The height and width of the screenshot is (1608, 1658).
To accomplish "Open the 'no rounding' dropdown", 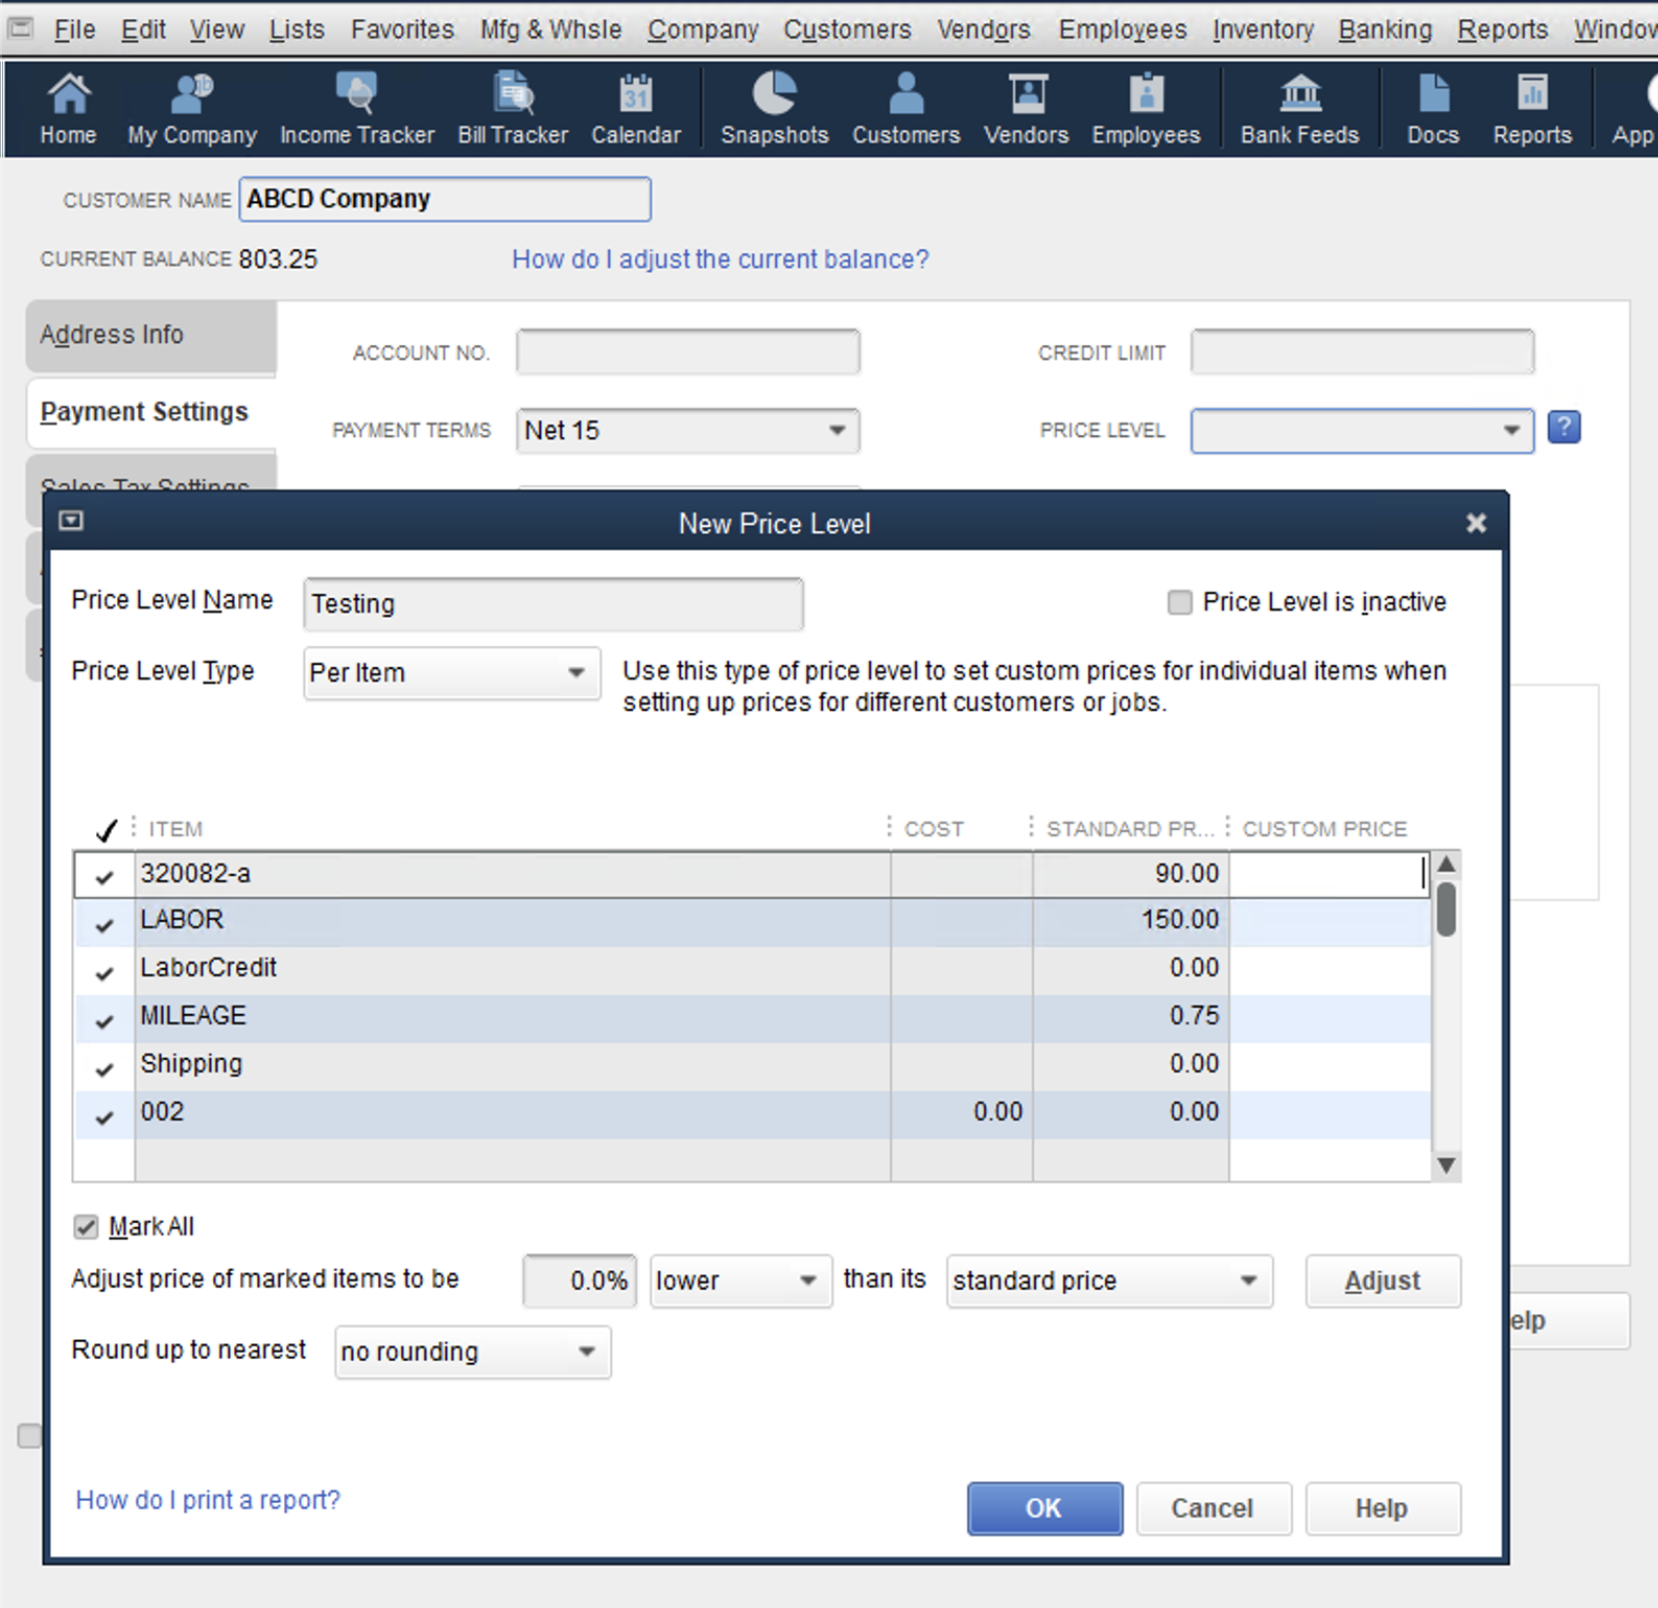I will 586,1352.
